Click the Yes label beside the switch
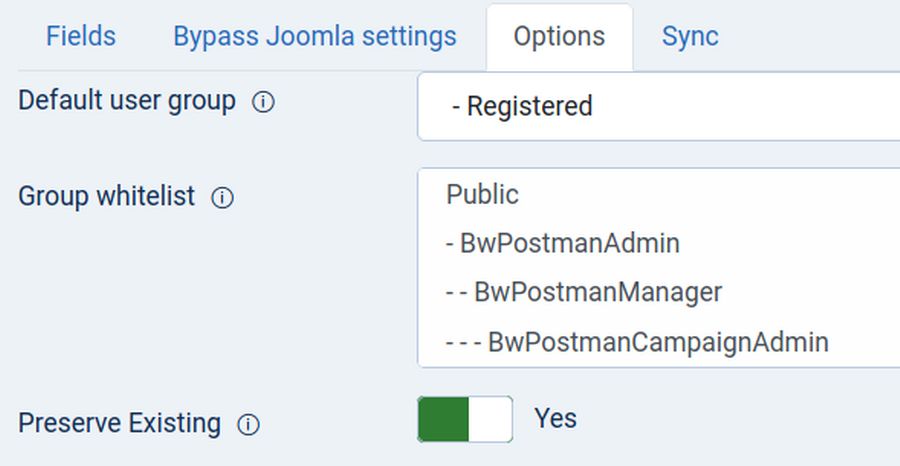The width and height of the screenshot is (900, 466). (x=556, y=418)
